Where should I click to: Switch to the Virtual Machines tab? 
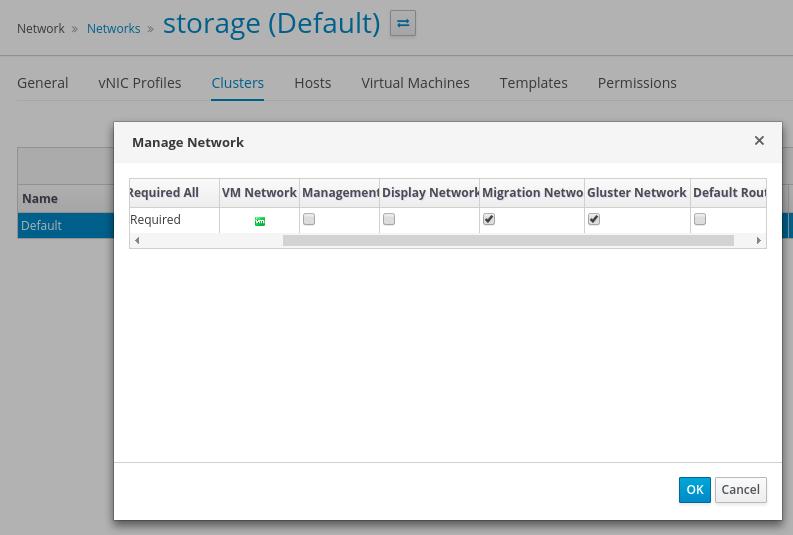coord(415,83)
